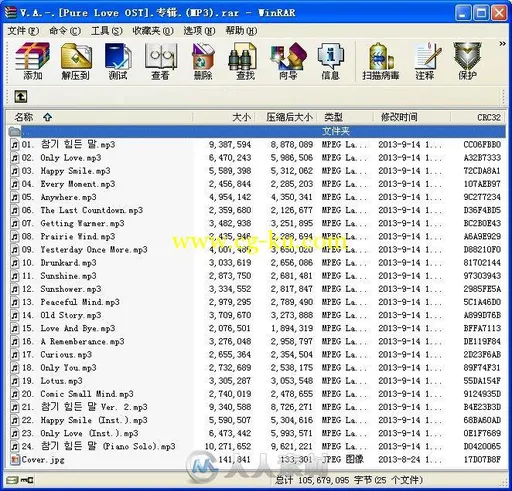Maximize the WinRAR window

click(481, 13)
